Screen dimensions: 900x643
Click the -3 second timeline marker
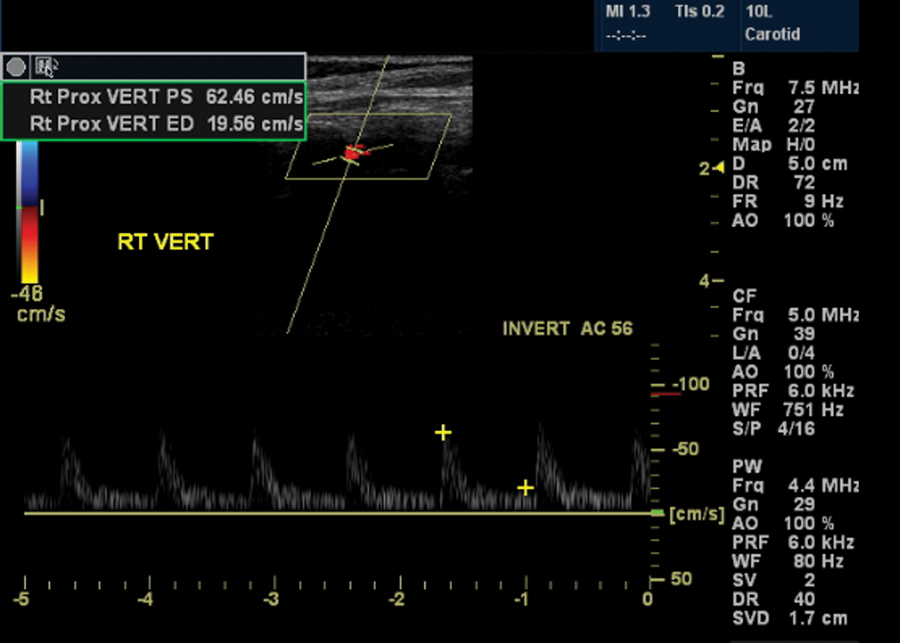[x=272, y=599]
